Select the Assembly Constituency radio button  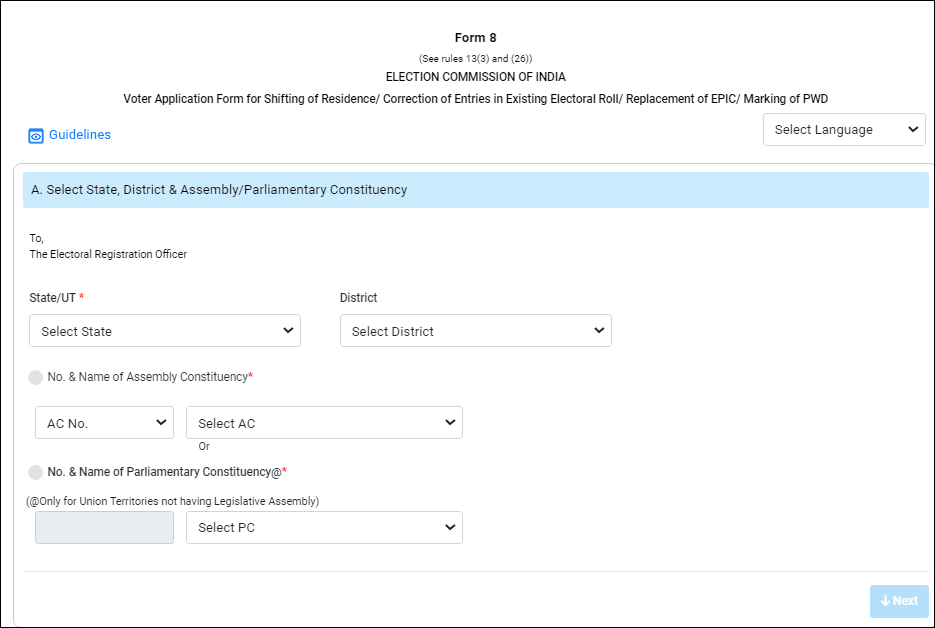pos(36,377)
